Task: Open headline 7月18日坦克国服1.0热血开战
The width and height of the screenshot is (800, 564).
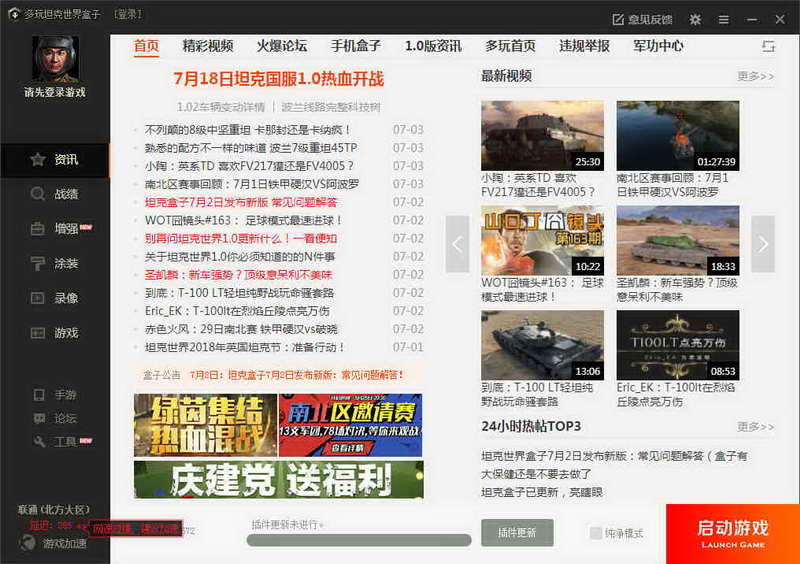Action: [279, 79]
